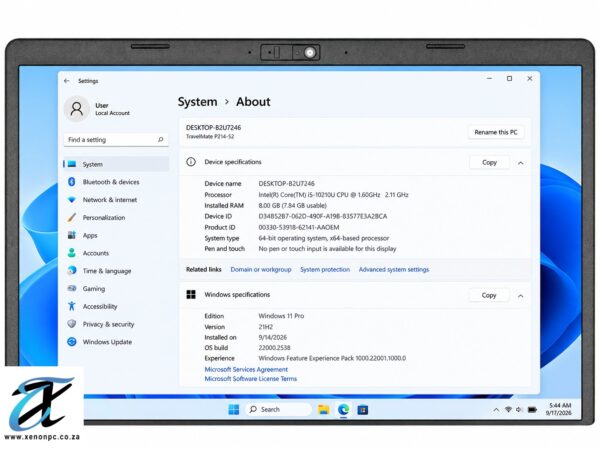
Task: Open Accounts settings page
Action: coord(116,253)
